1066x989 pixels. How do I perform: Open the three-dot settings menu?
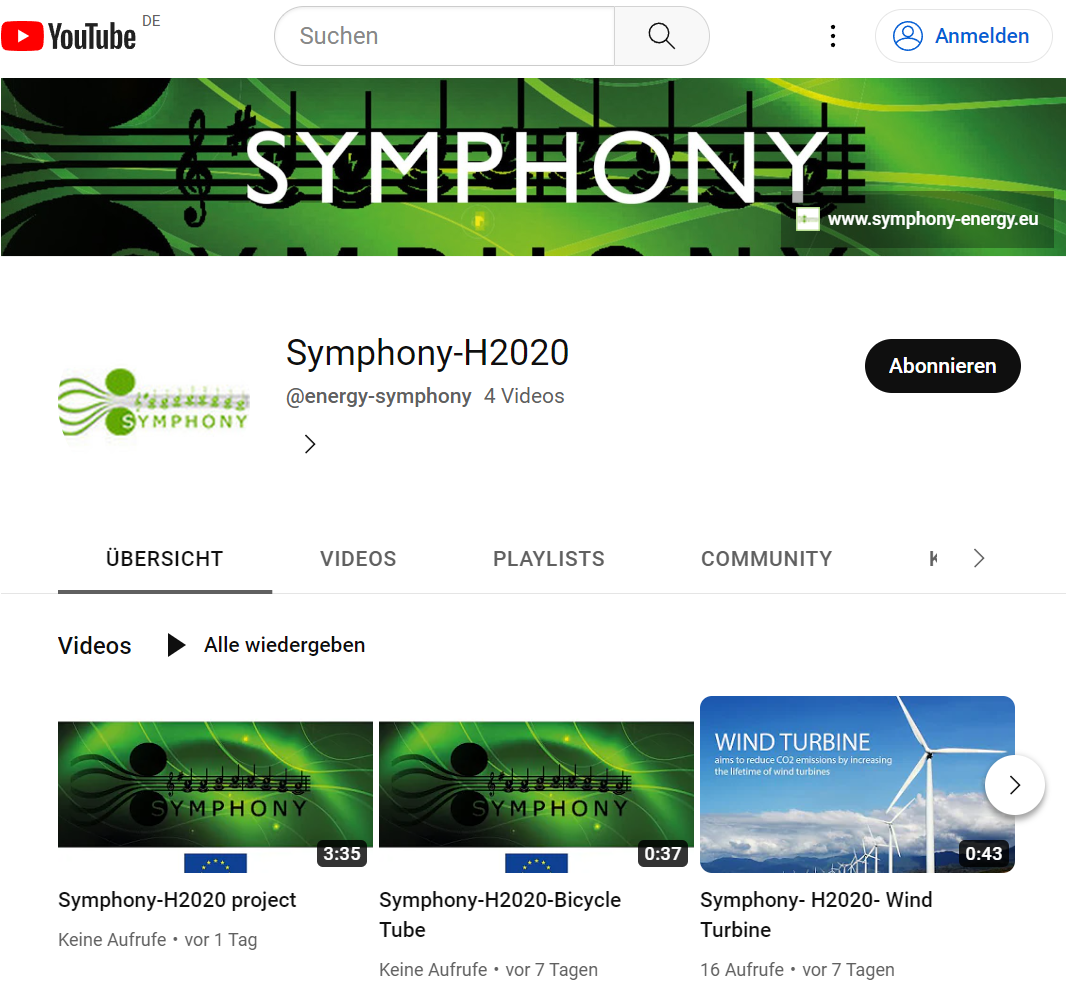(833, 36)
